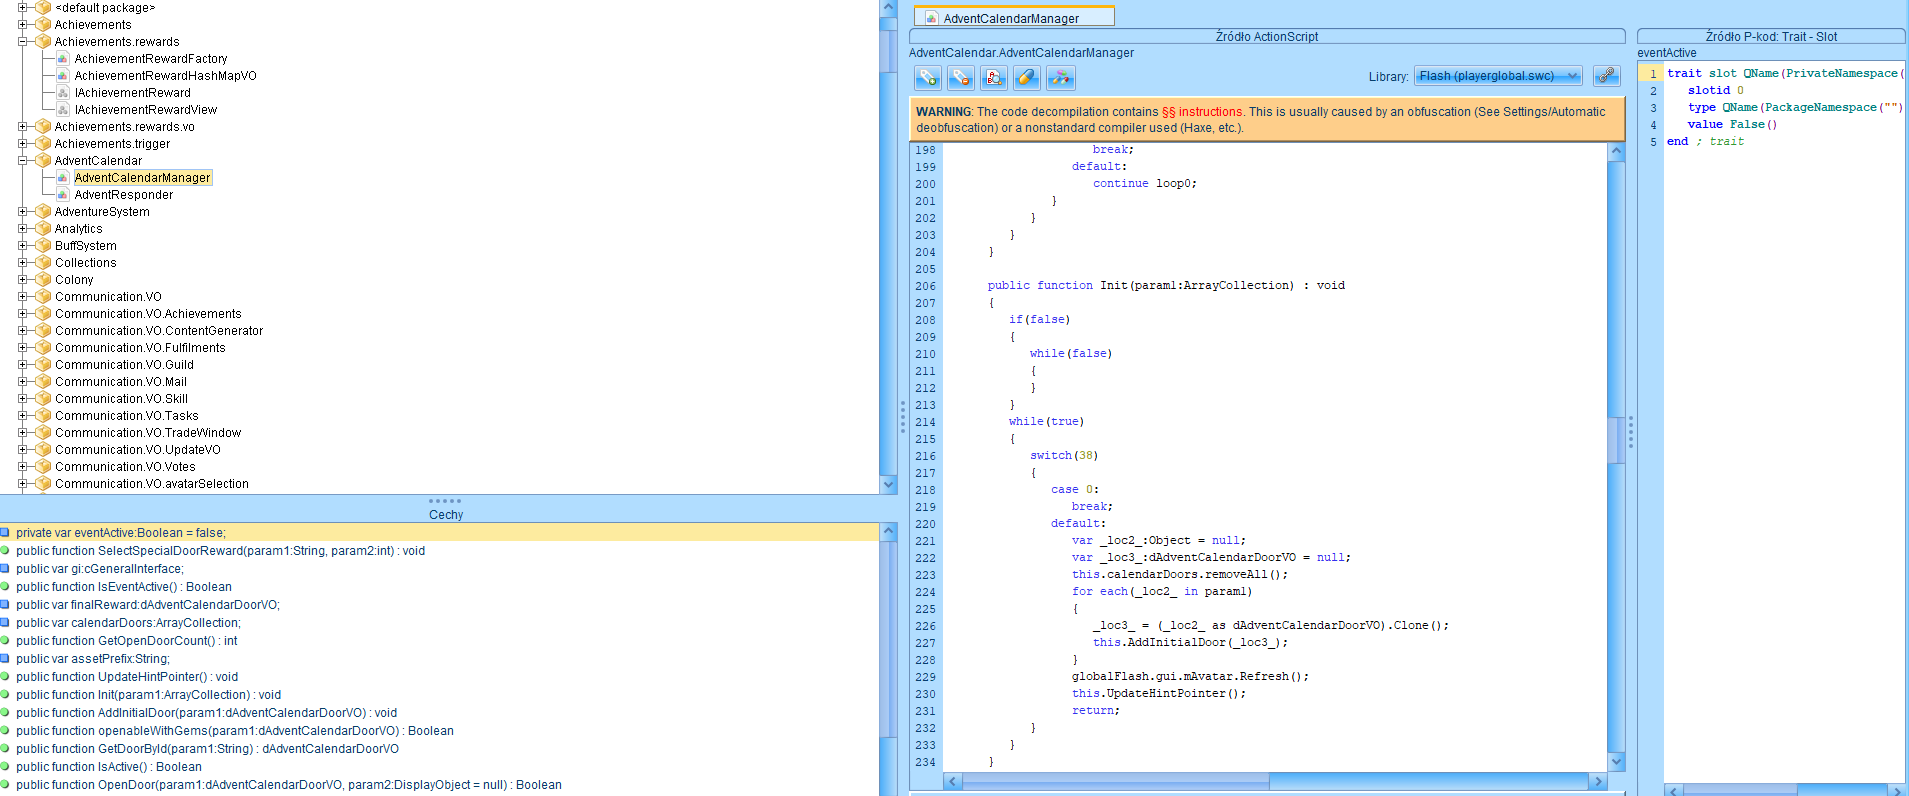Collapse the Achievements.rewards package node
1909x796 pixels.
[x=22, y=41]
